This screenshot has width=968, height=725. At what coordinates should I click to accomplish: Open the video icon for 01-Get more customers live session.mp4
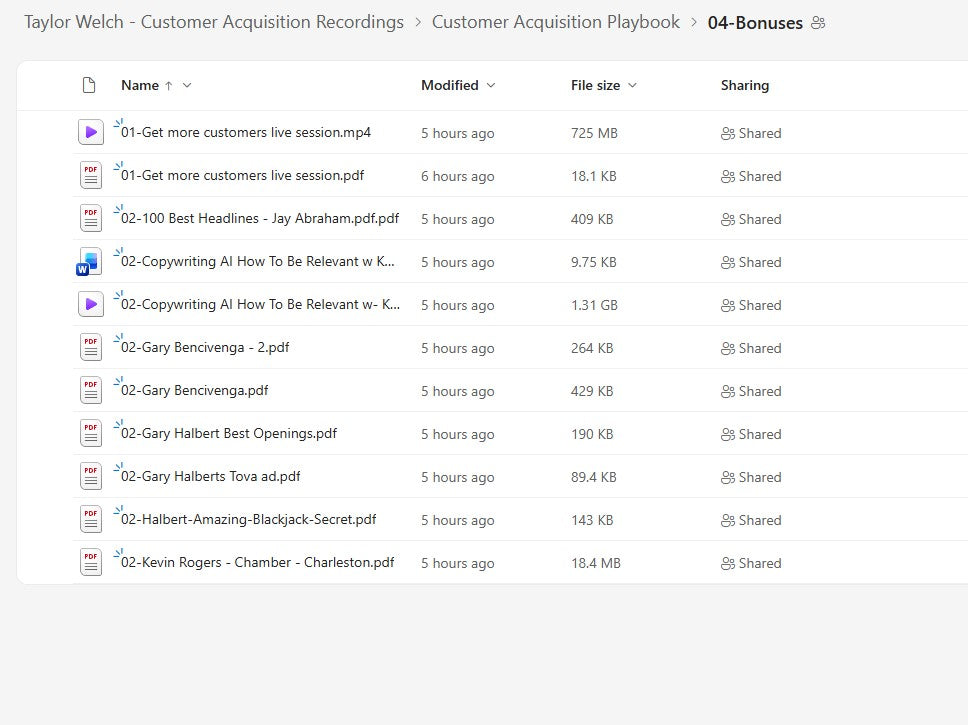[90, 131]
